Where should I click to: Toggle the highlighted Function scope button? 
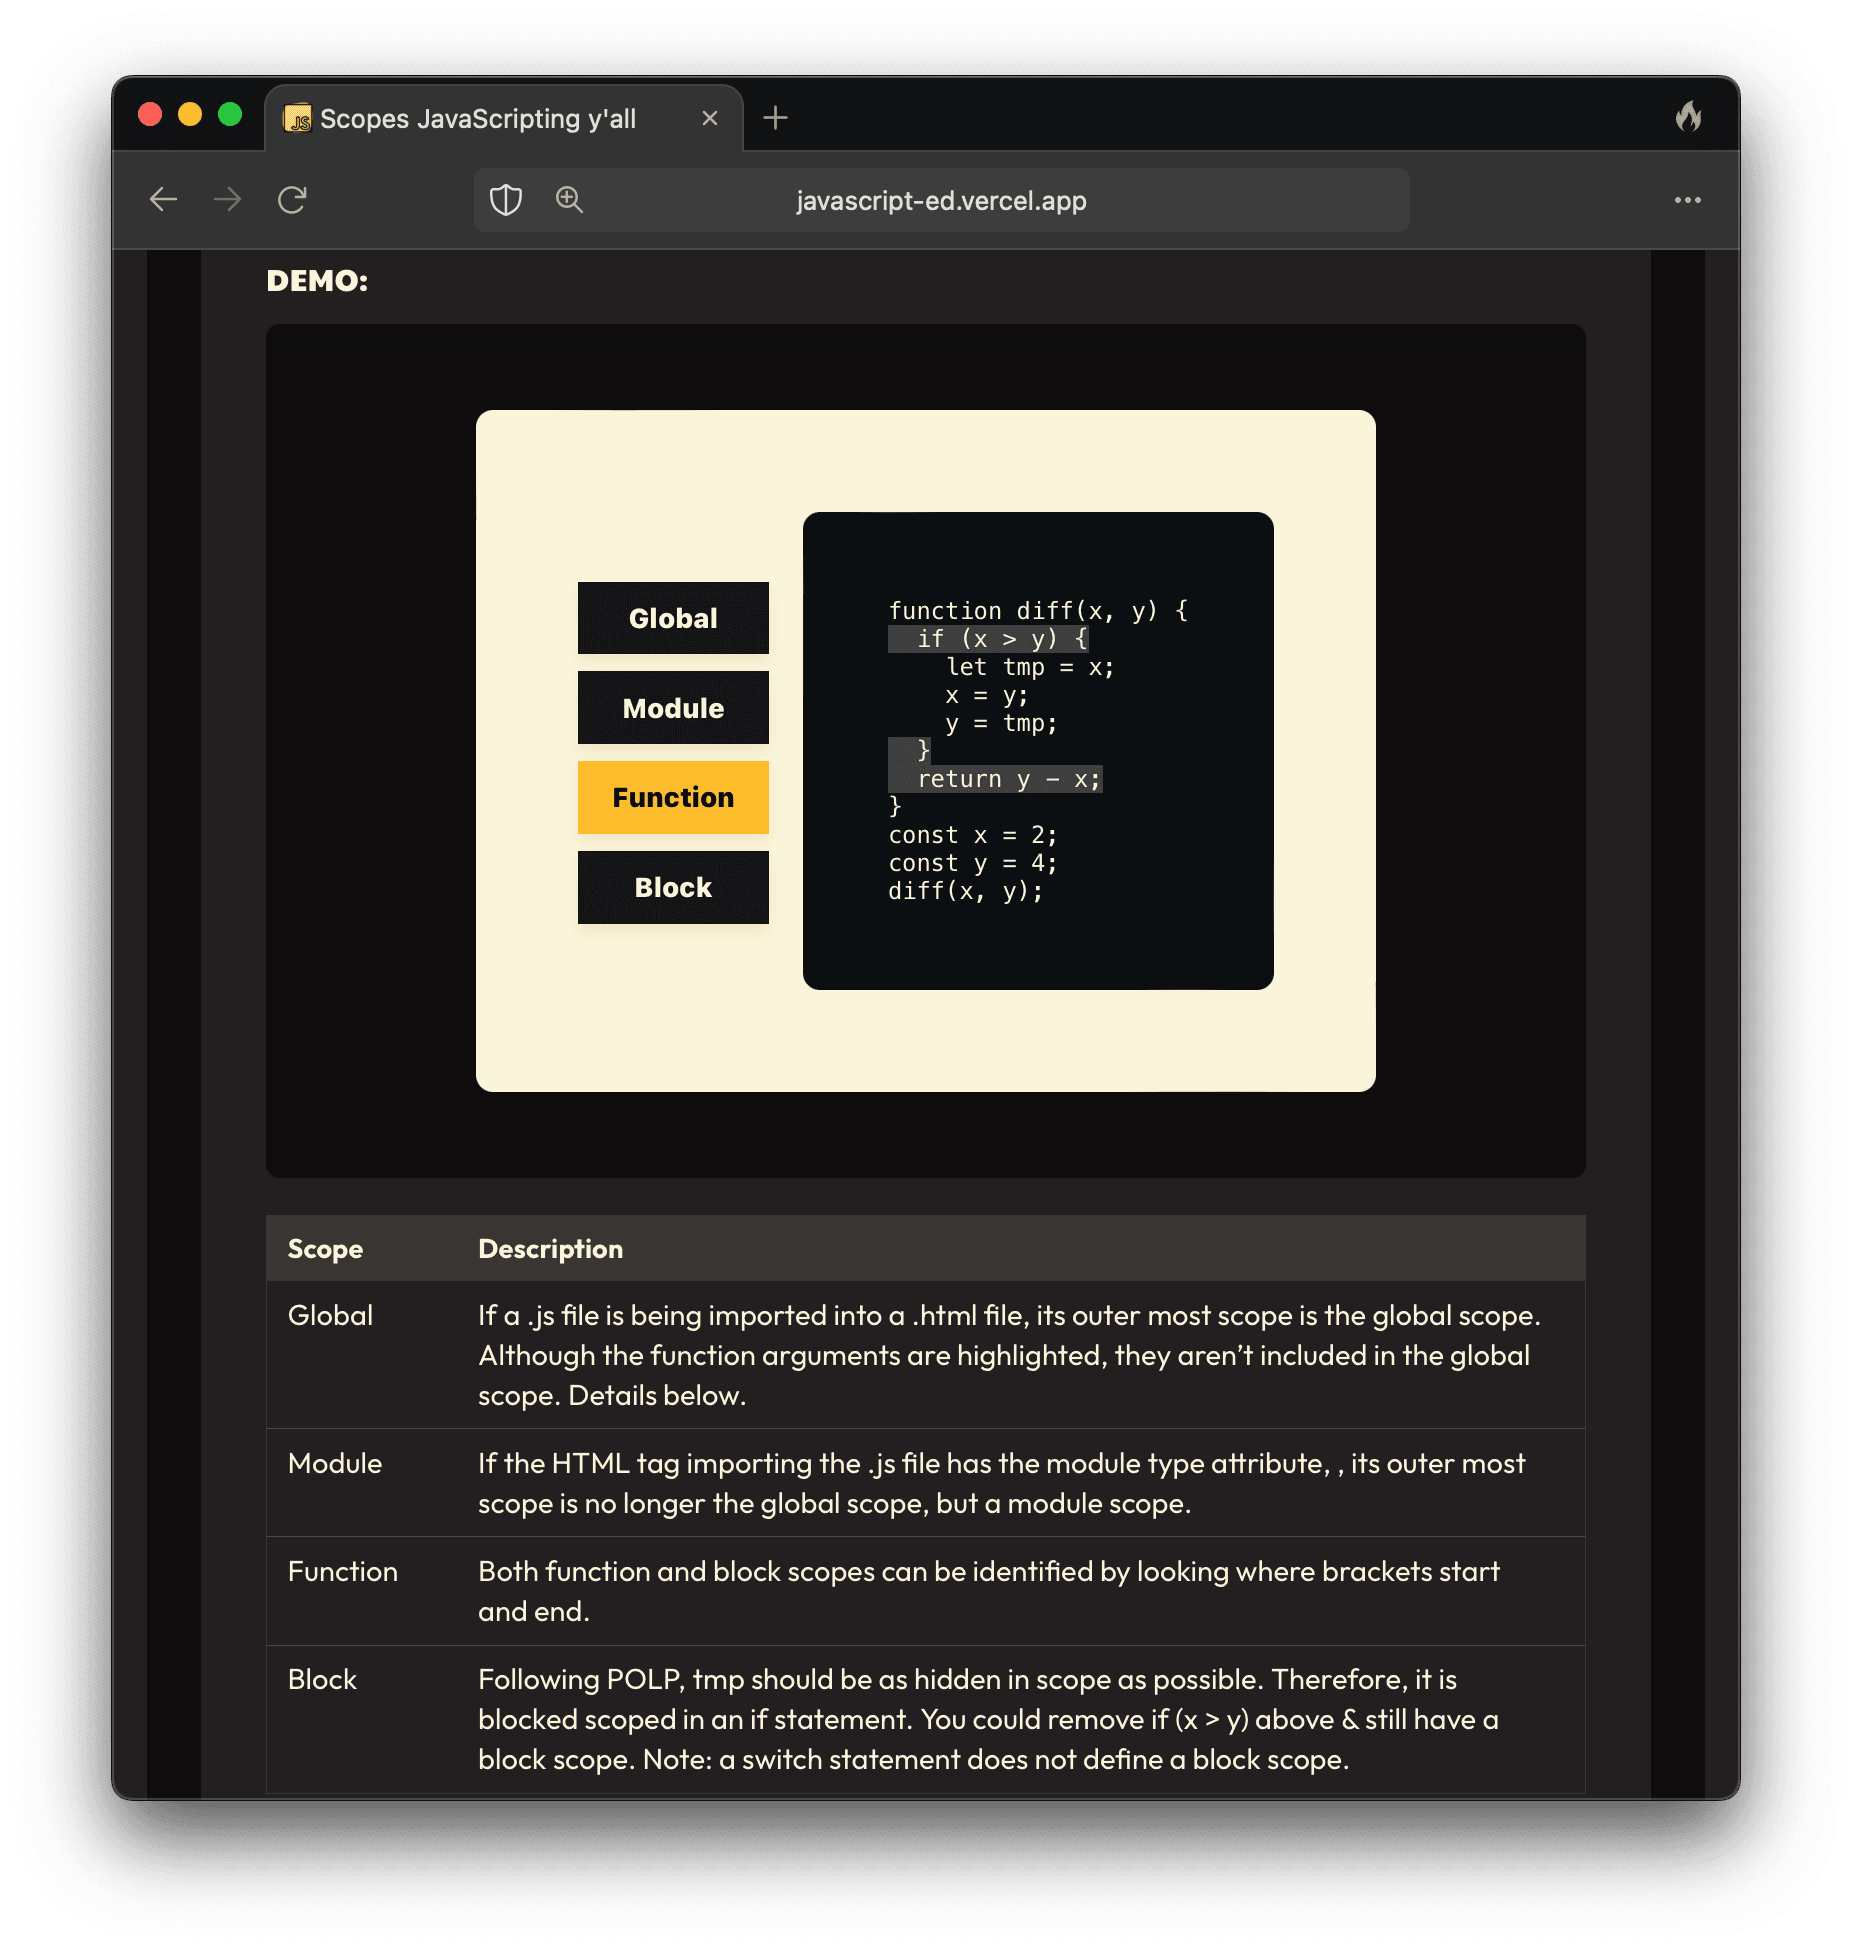pyautogui.click(x=673, y=798)
